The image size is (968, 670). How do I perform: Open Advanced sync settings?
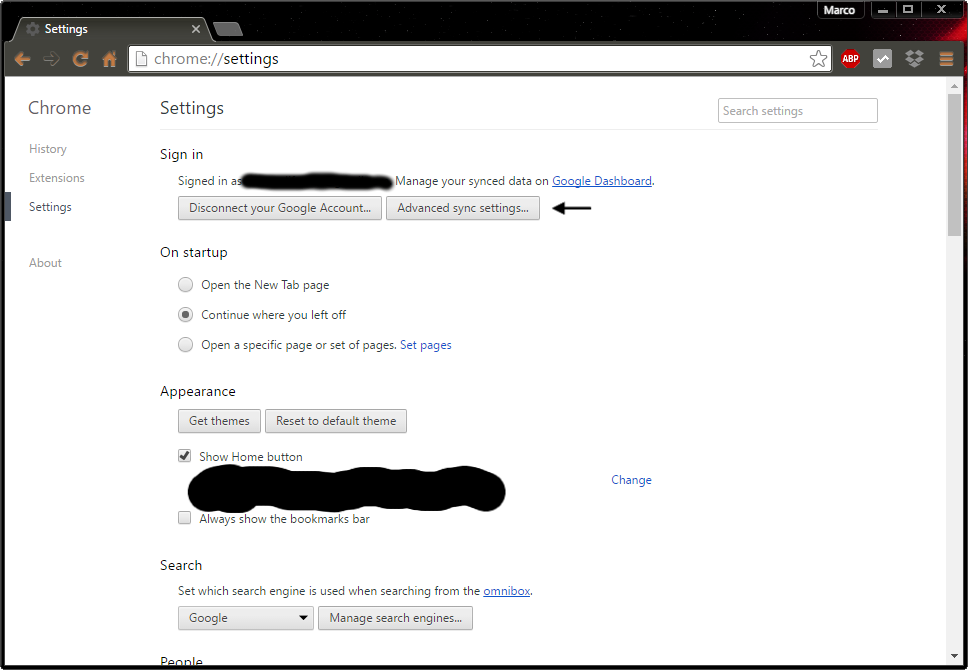(463, 208)
